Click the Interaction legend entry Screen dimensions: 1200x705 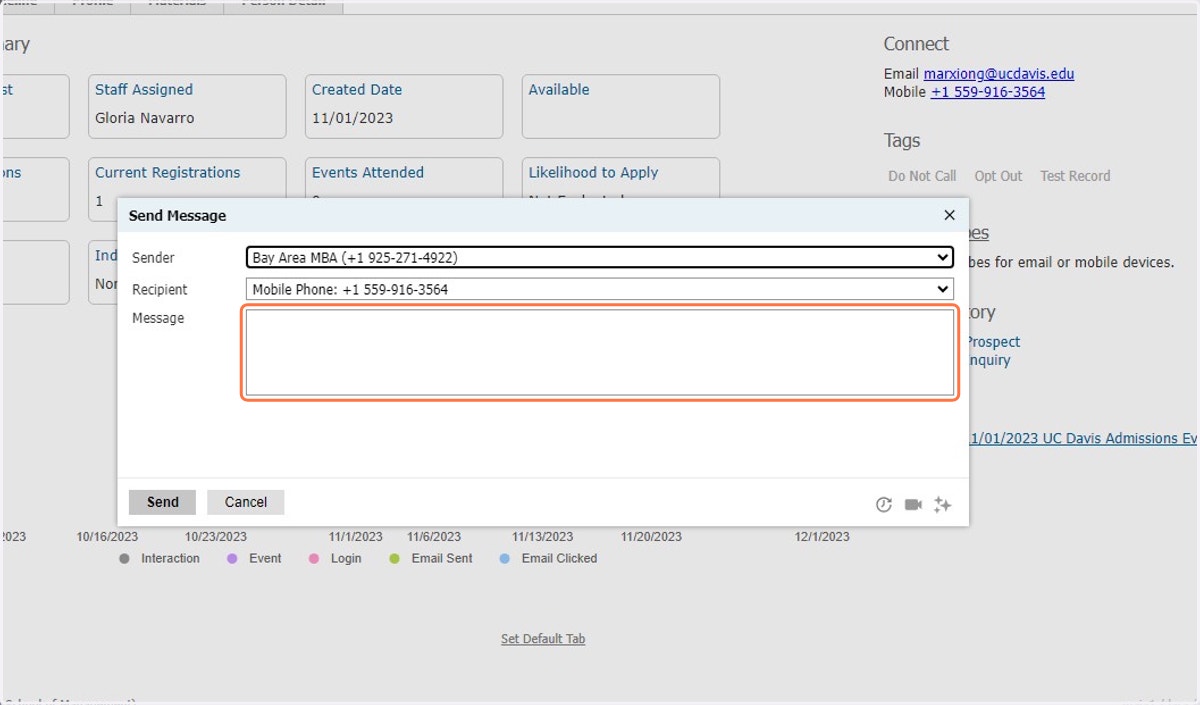(160, 559)
